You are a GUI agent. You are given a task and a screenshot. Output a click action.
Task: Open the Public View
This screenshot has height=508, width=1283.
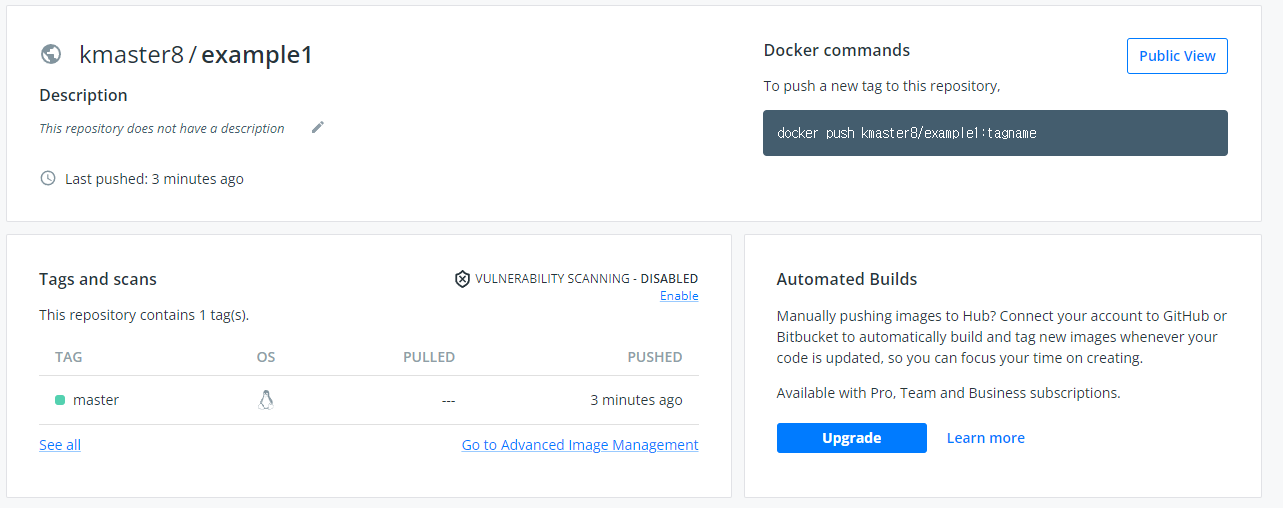click(1177, 56)
